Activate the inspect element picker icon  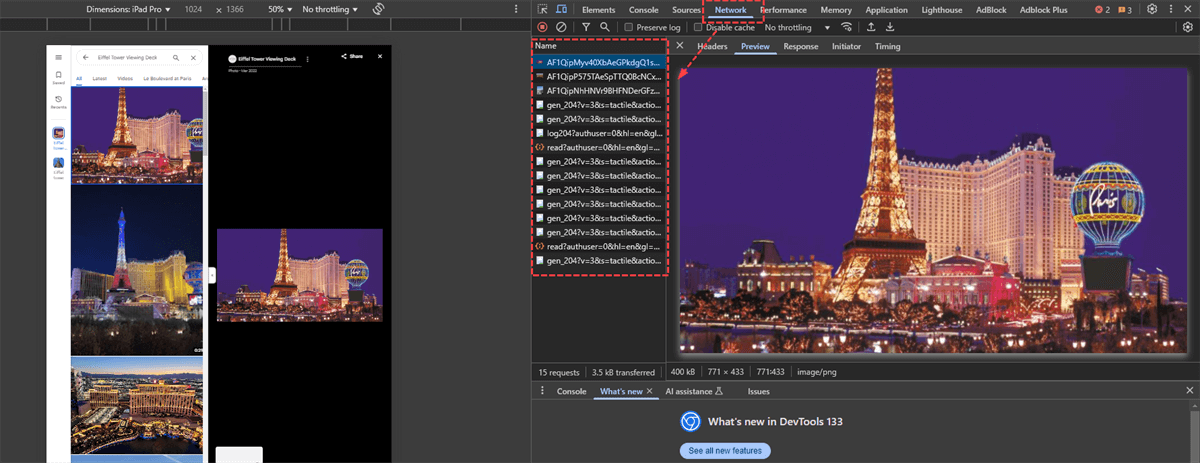coord(543,9)
